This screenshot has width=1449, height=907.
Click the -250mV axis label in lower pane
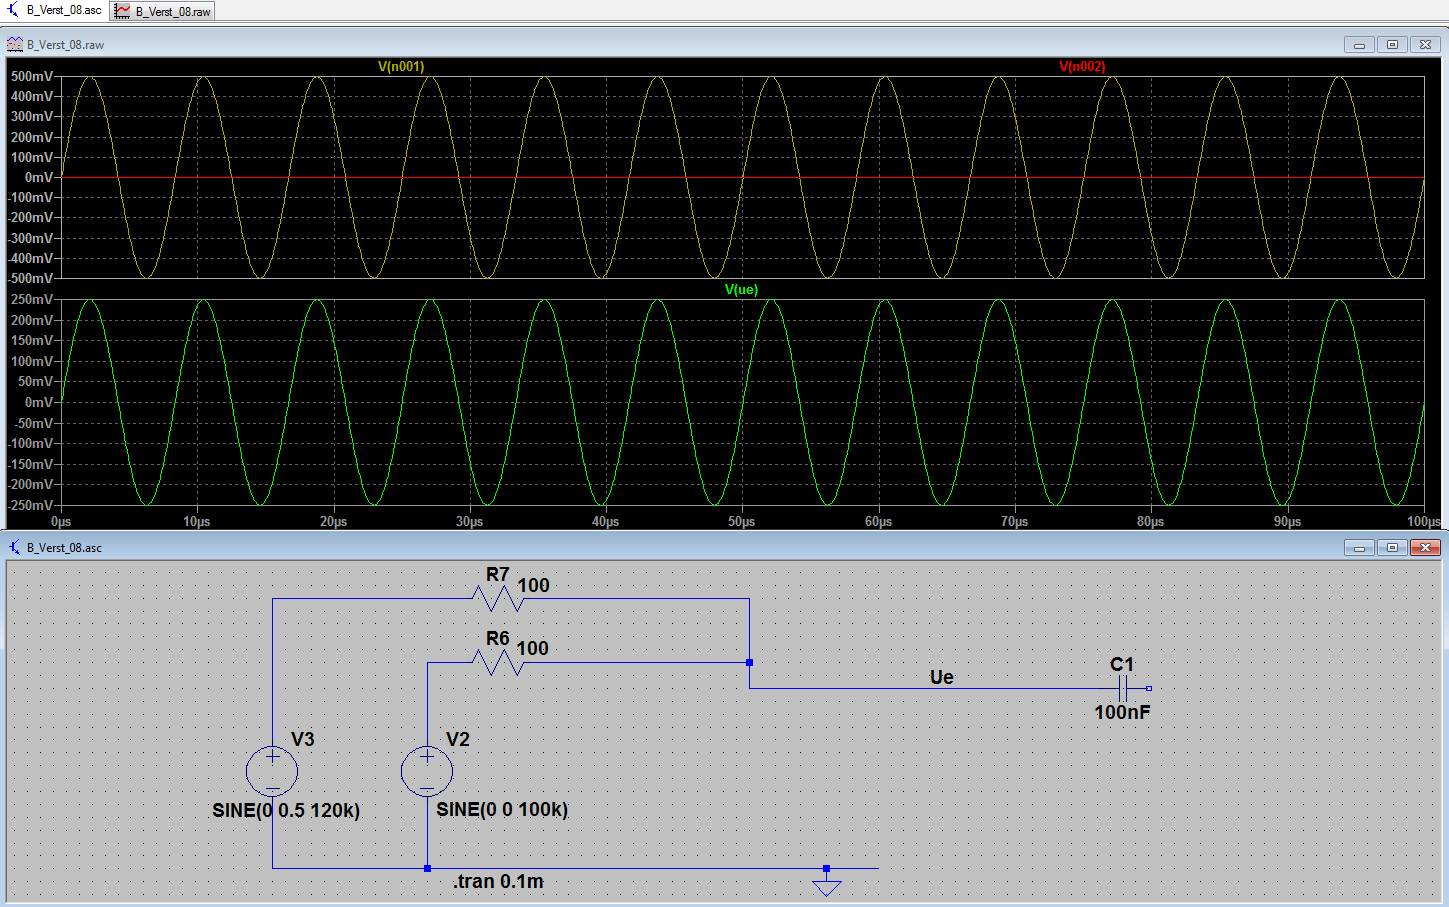30,506
